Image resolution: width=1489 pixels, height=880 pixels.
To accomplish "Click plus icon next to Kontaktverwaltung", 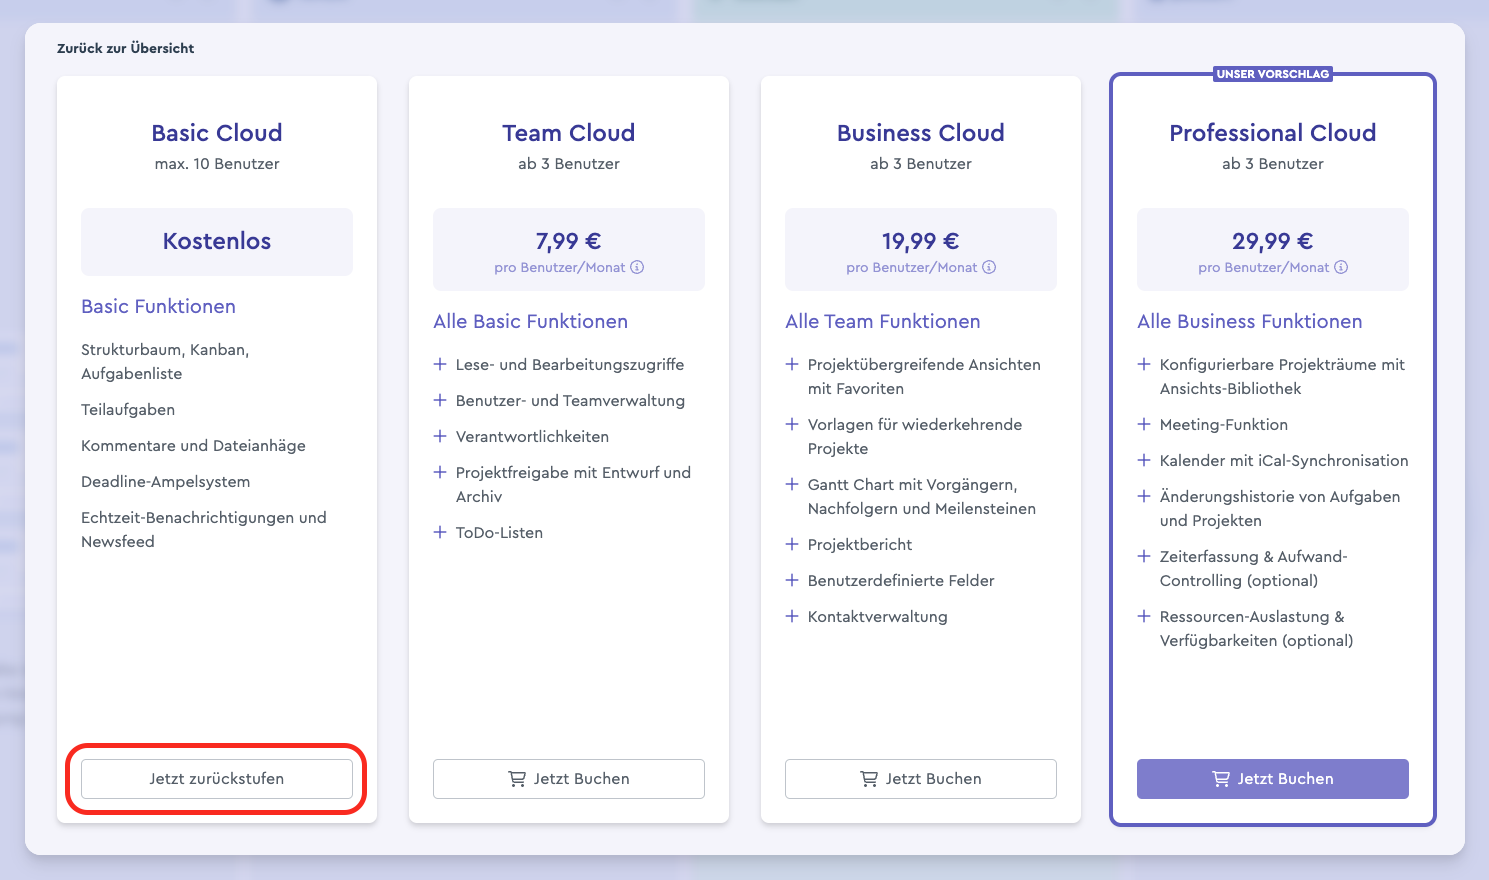I will [792, 616].
